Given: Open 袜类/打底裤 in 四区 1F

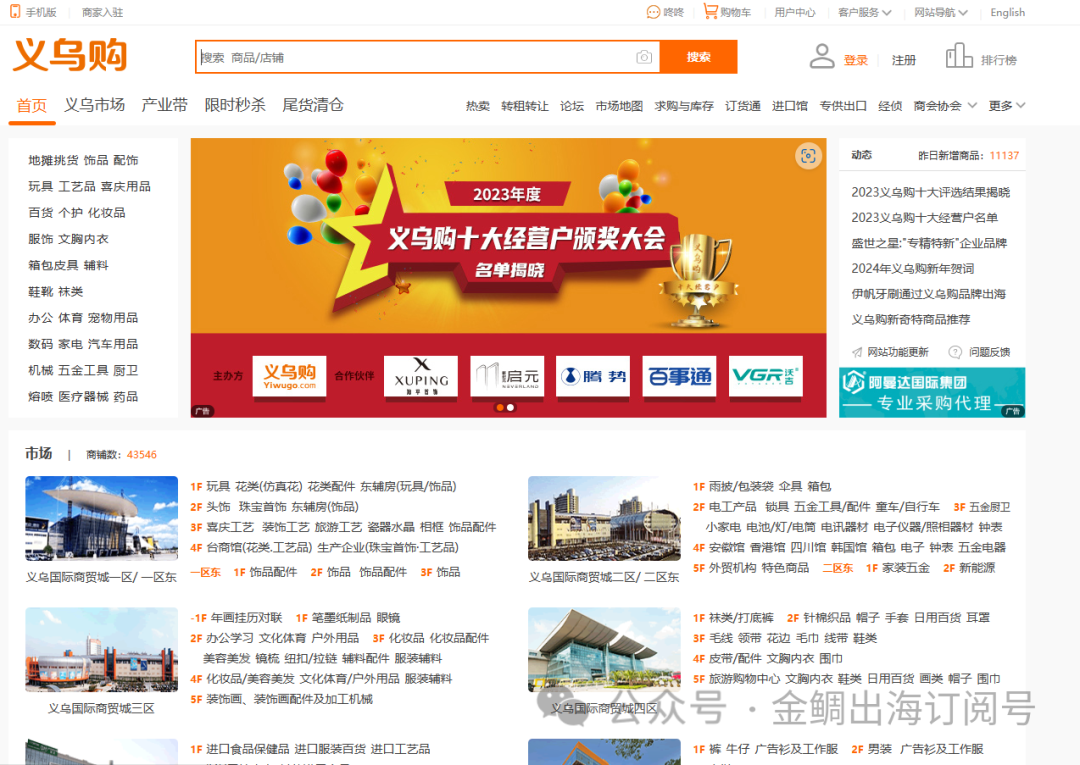Looking at the screenshot, I should tap(741, 618).
